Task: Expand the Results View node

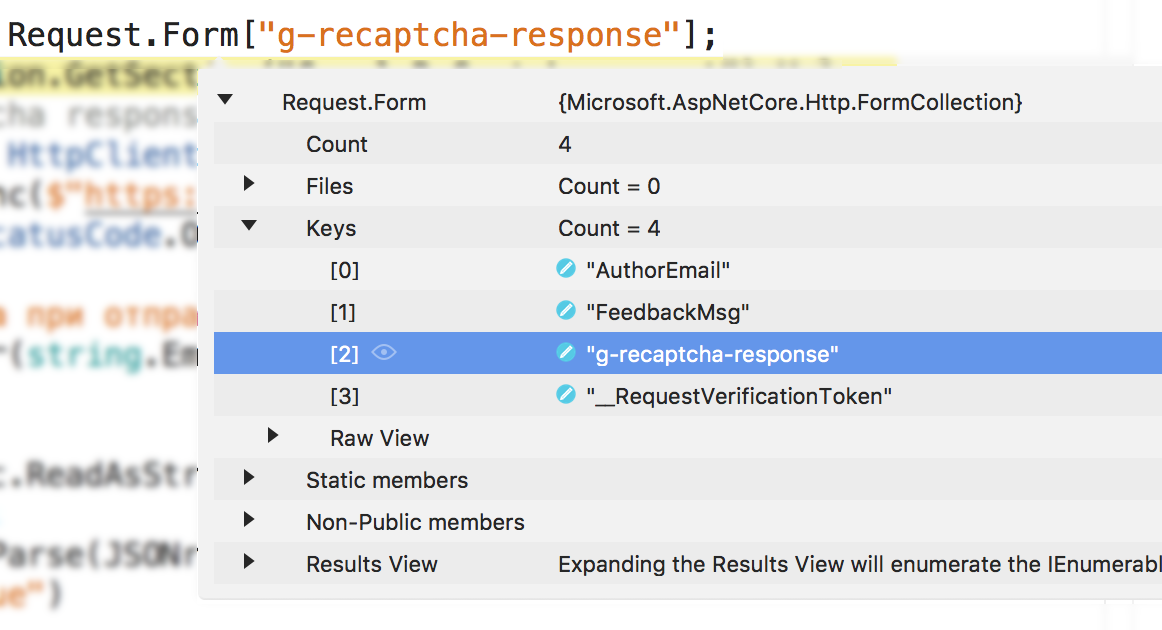Action: pos(249,562)
